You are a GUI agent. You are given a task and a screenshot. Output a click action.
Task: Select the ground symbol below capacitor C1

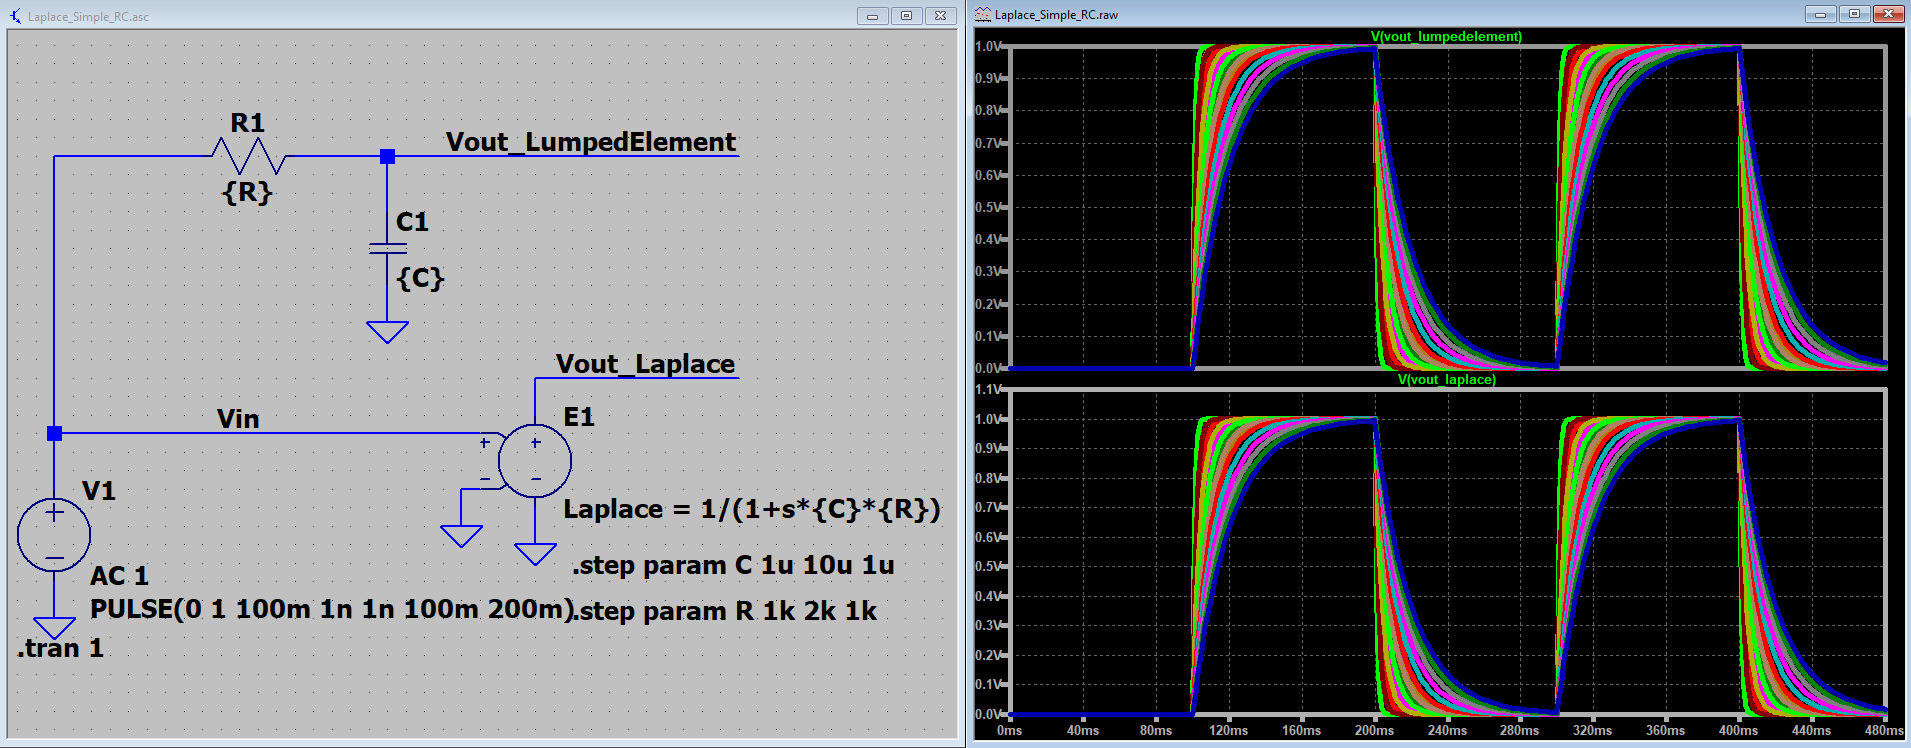coord(387,331)
